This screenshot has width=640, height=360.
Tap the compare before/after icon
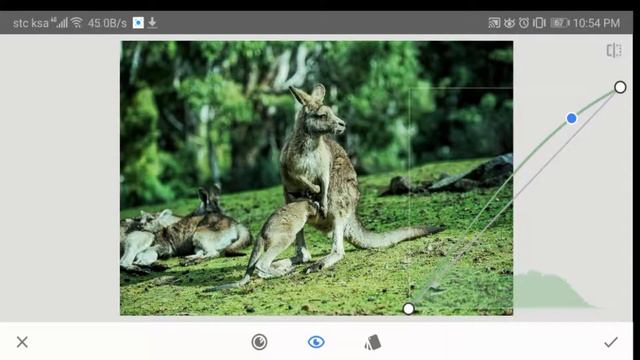click(614, 51)
